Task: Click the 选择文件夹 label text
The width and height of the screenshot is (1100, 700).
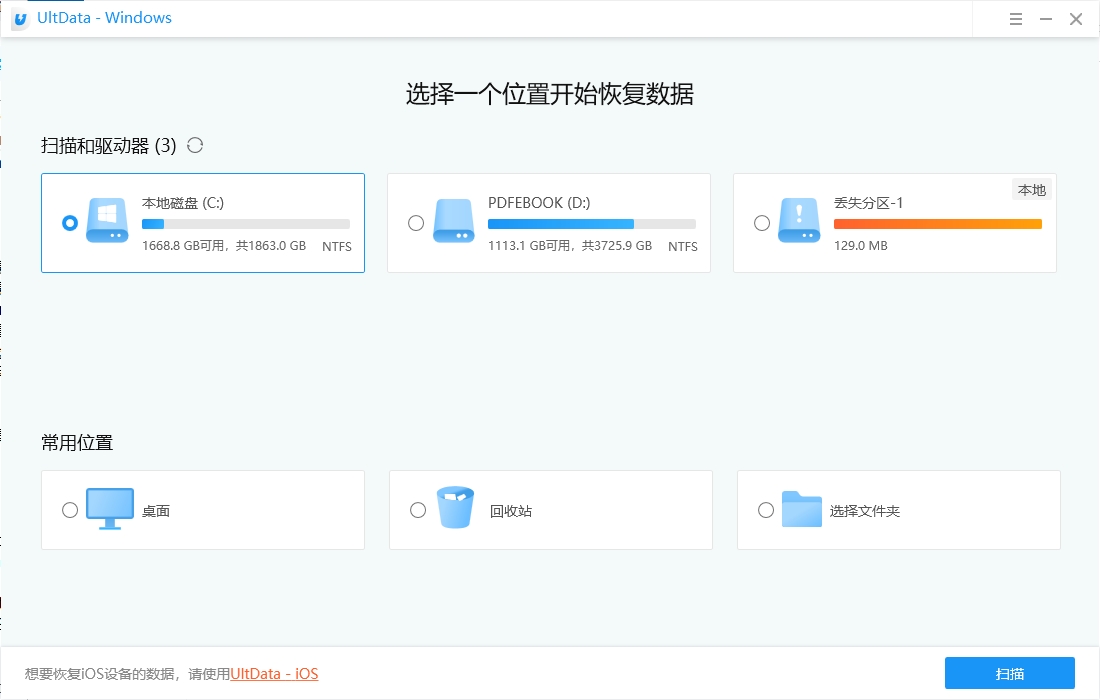Action: (x=864, y=511)
